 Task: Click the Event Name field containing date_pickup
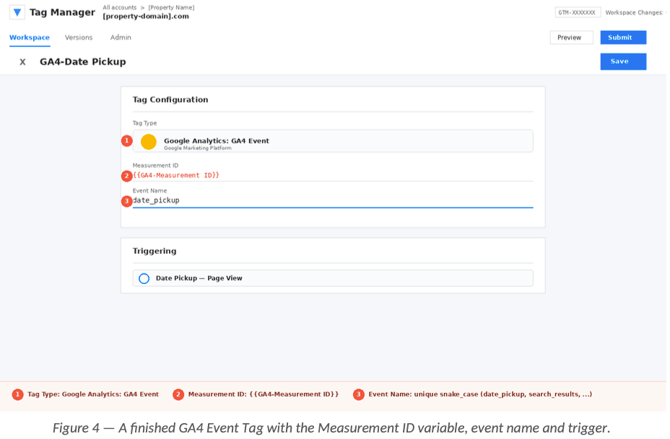tap(333, 200)
